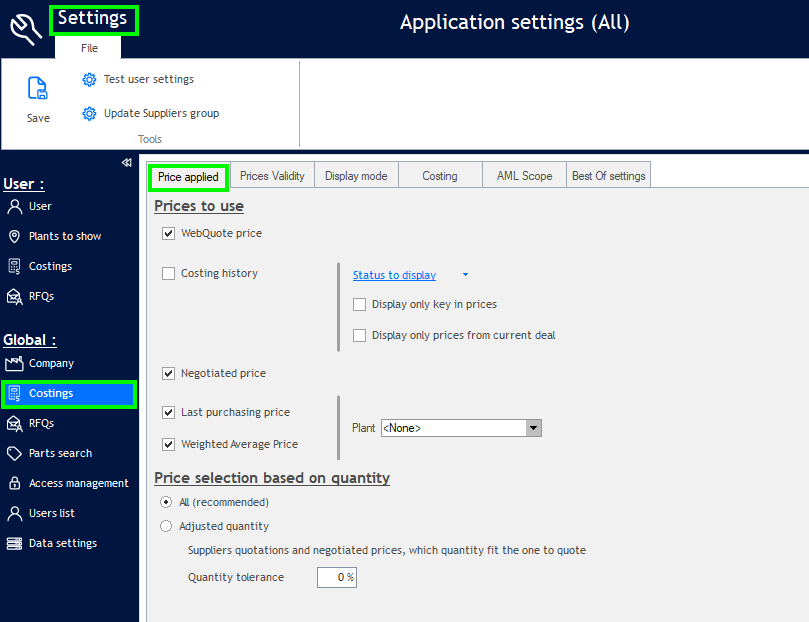This screenshot has width=809, height=622.
Task: Open the Best Of settings tab
Action: click(608, 176)
